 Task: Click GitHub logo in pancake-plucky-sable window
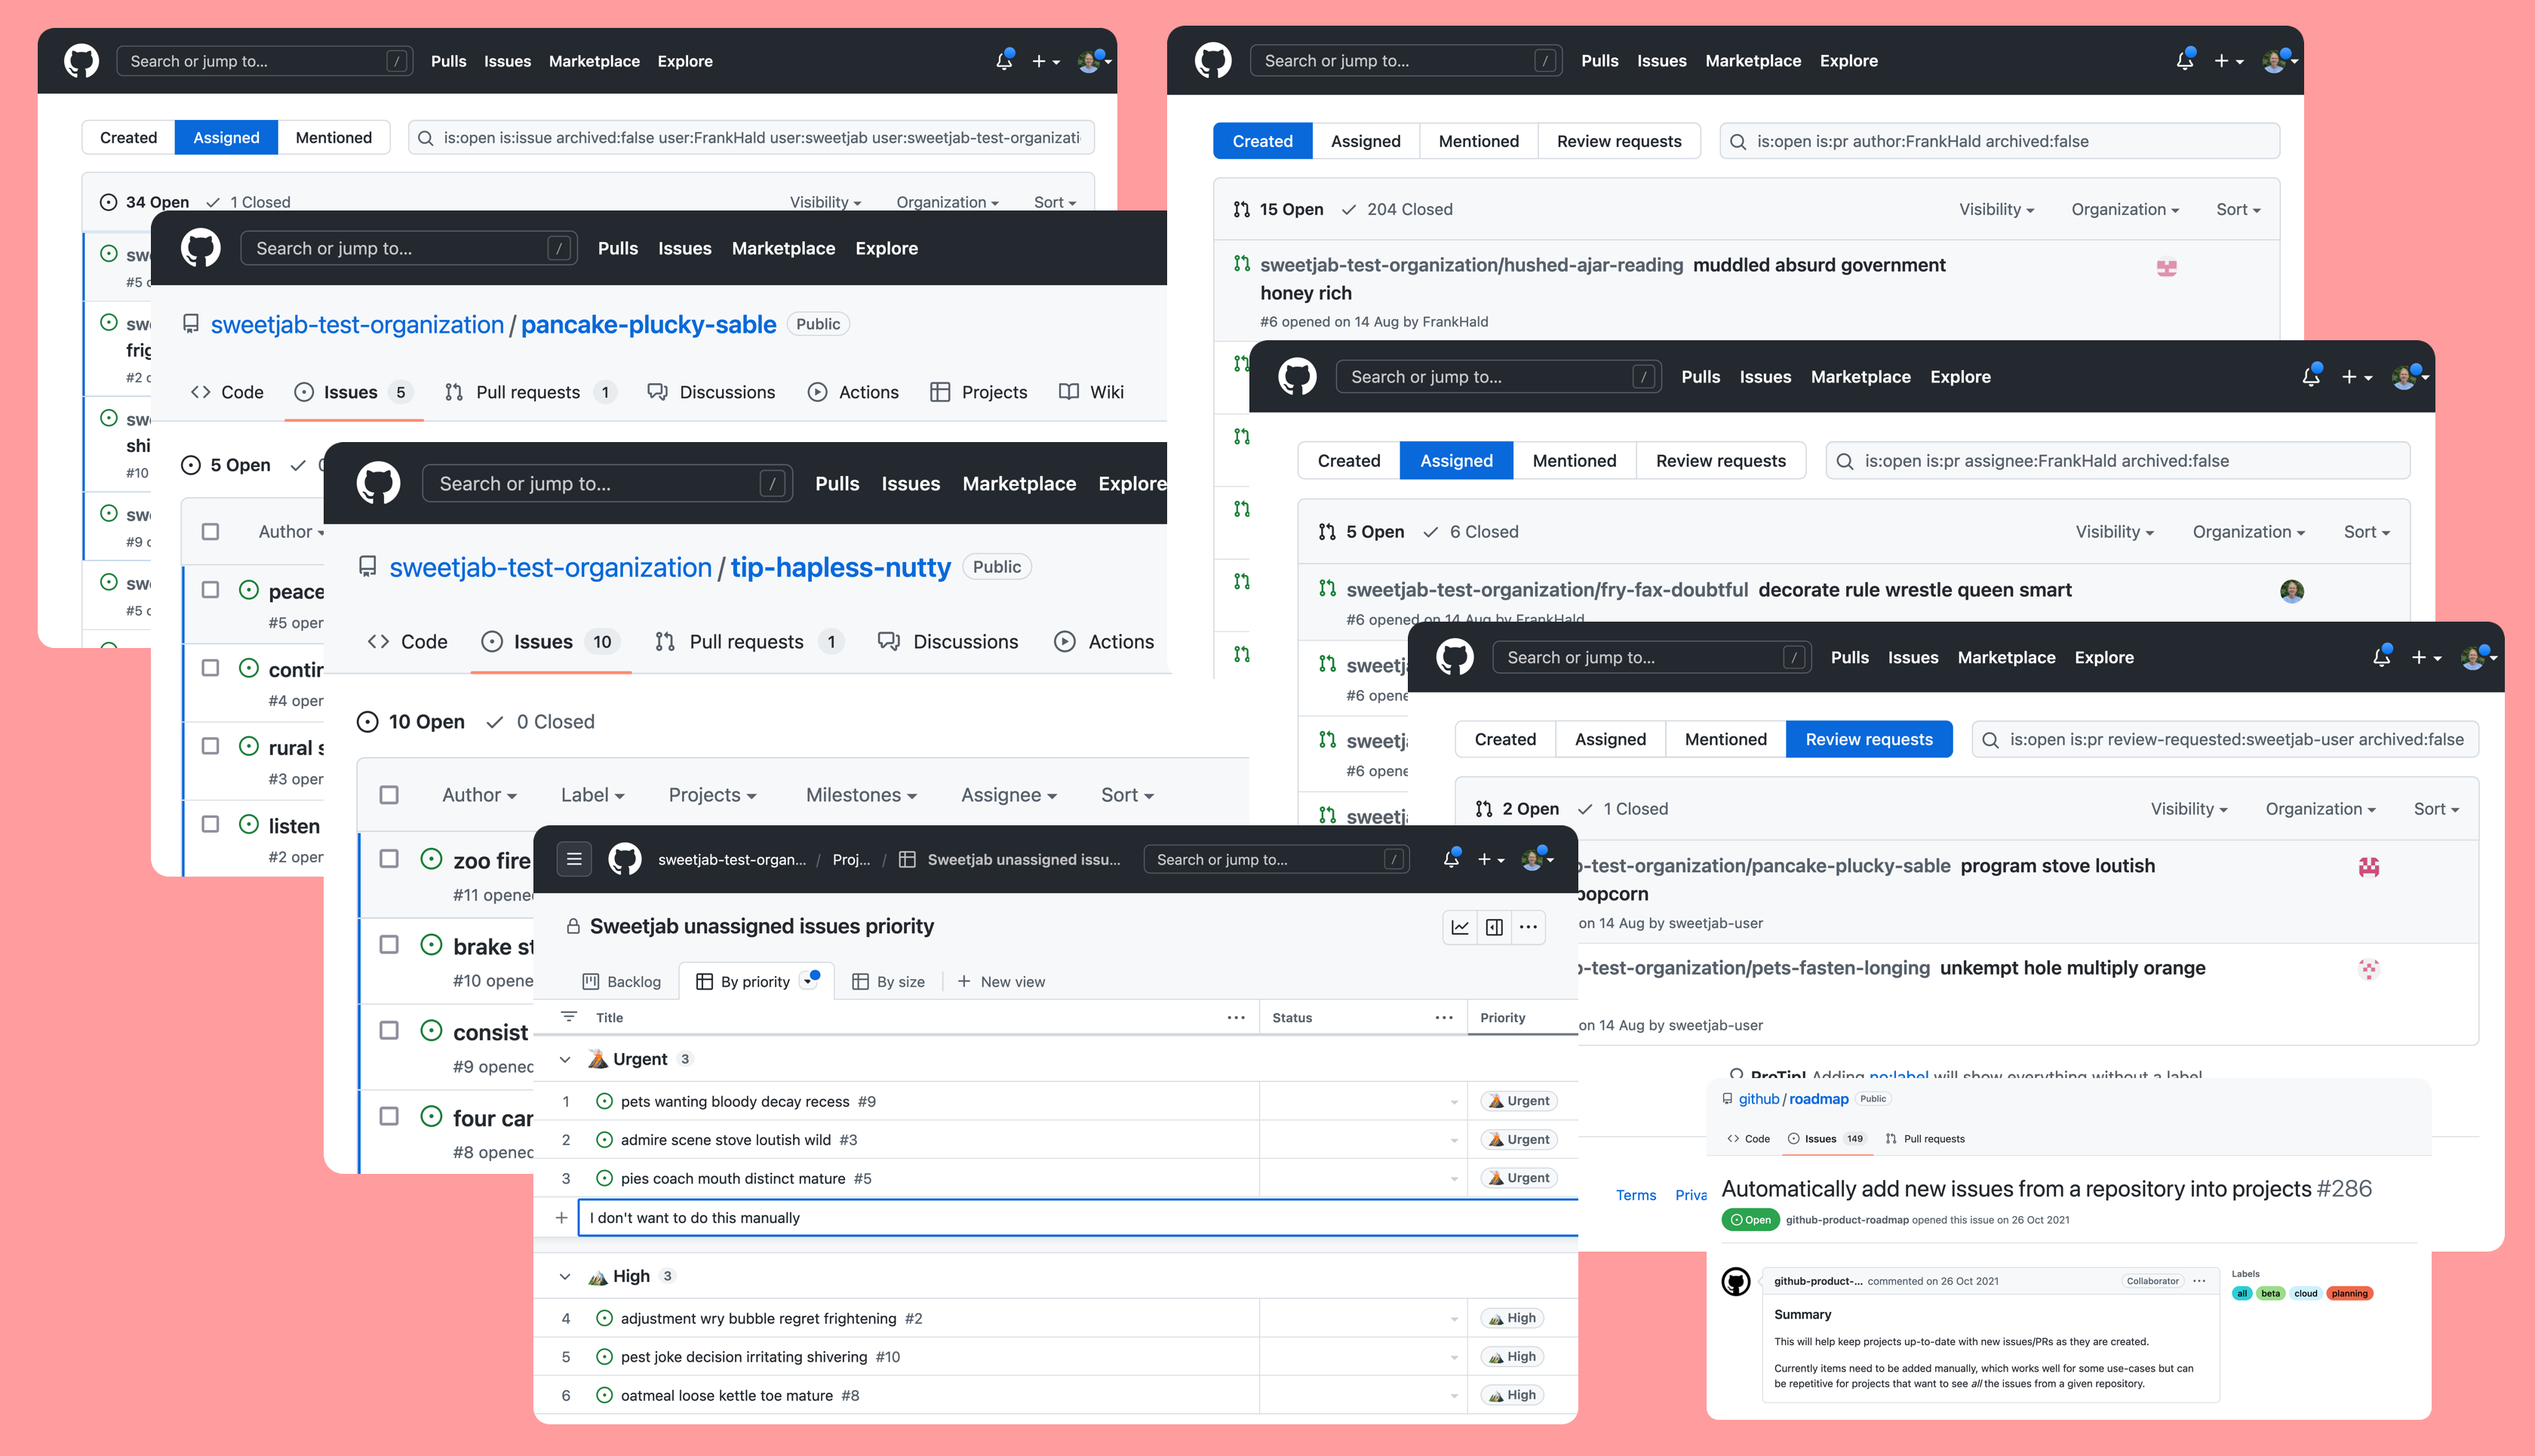(x=200, y=248)
